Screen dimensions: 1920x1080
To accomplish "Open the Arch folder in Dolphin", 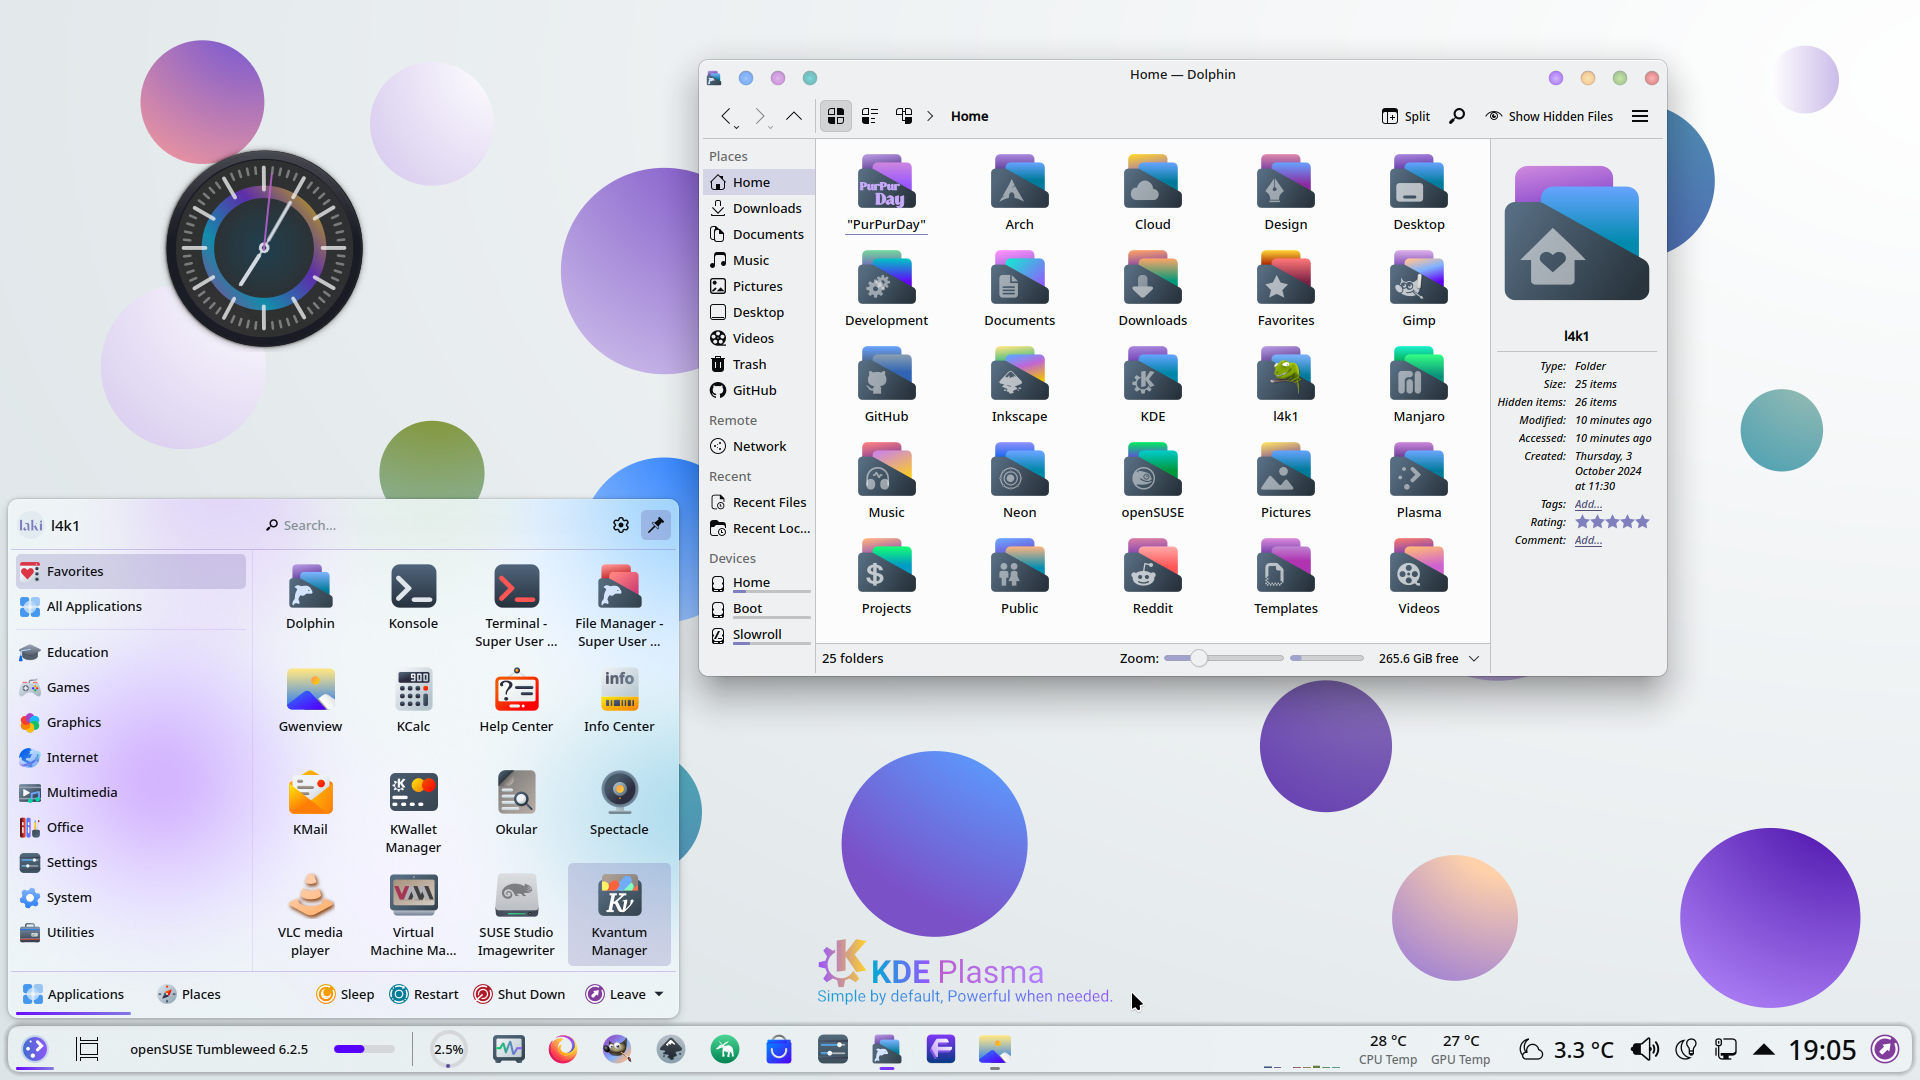I will tap(1019, 193).
